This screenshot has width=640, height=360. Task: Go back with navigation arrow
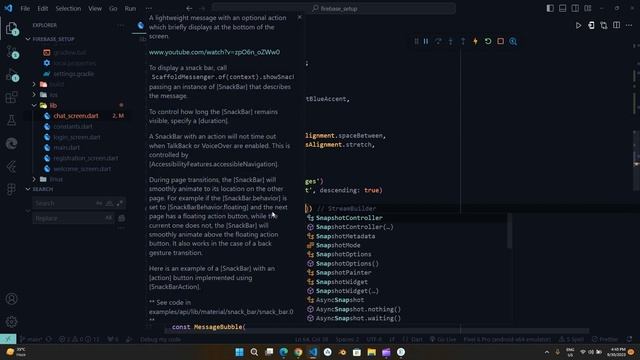(x=189, y=8)
